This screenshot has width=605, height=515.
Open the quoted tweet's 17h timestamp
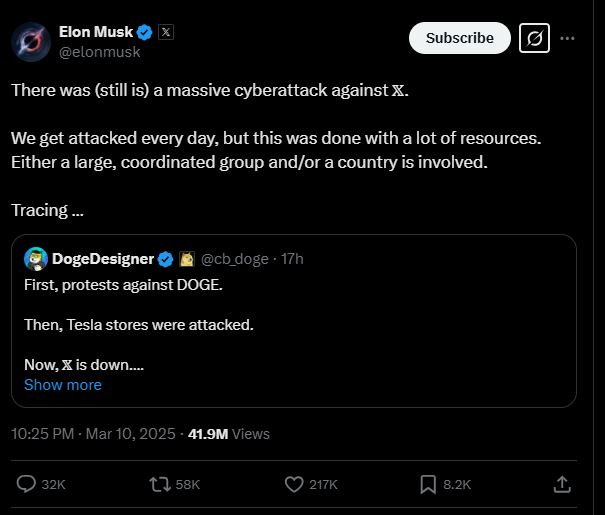click(x=292, y=259)
